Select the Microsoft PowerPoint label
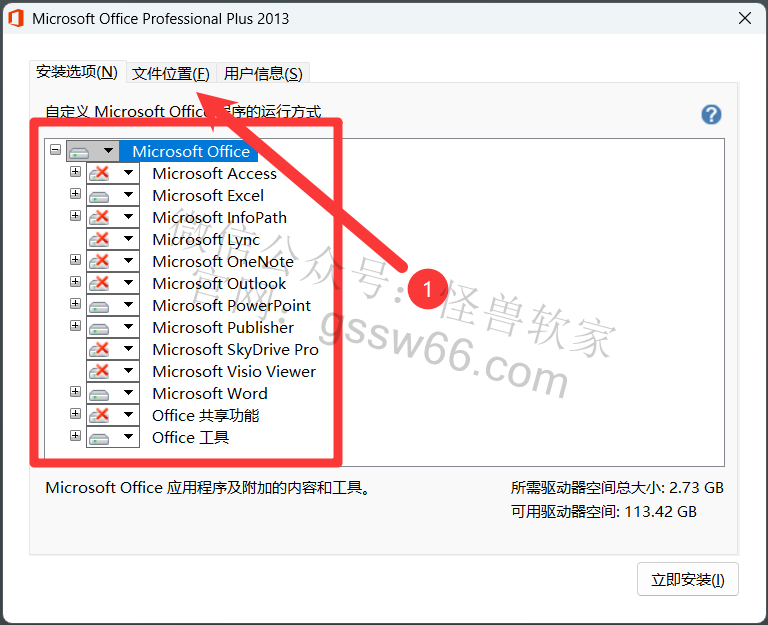768x625 pixels. click(x=231, y=306)
